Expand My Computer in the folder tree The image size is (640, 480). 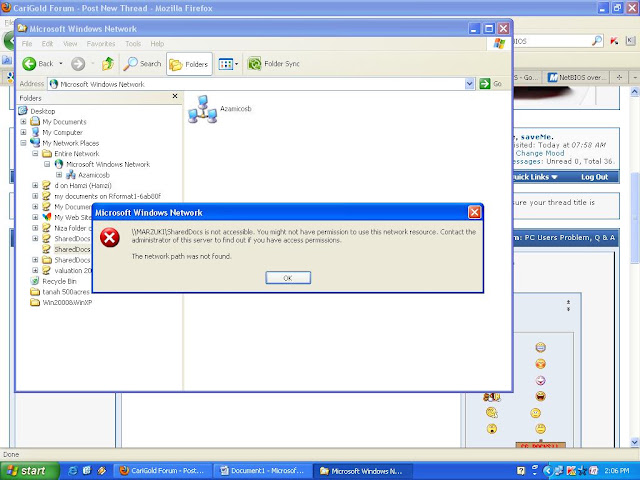coord(23,132)
